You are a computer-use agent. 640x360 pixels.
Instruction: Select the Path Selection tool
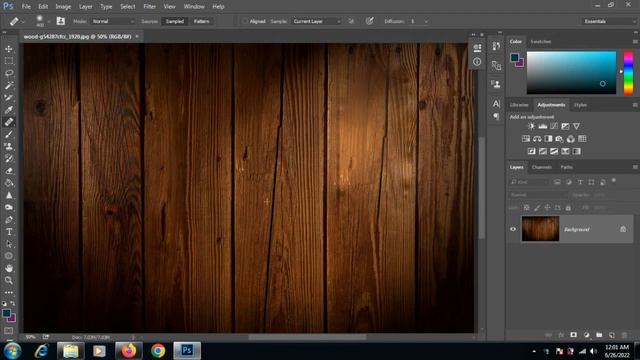click(x=9, y=244)
